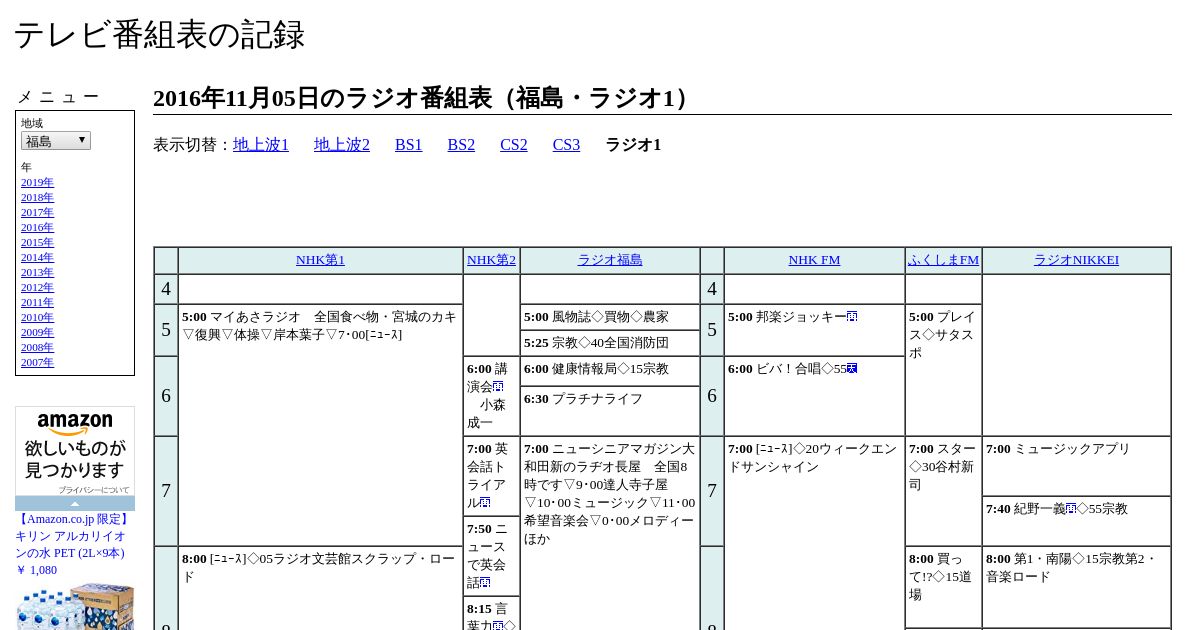Open the NHK FM channel header link
The height and width of the screenshot is (630, 1200).
814,260
